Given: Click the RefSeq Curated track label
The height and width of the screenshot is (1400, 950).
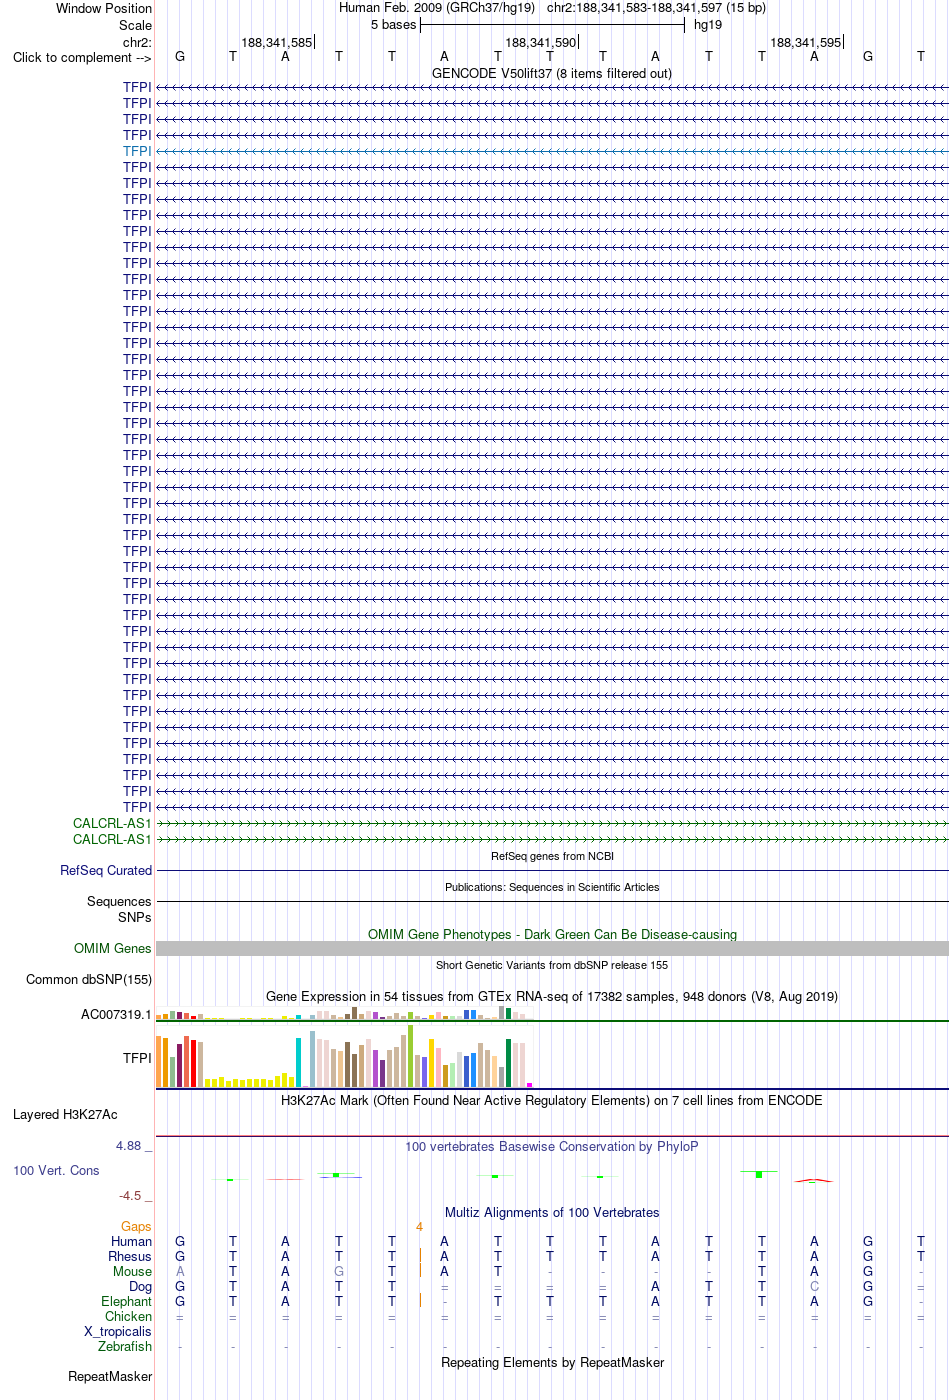Looking at the screenshot, I should click(106, 870).
